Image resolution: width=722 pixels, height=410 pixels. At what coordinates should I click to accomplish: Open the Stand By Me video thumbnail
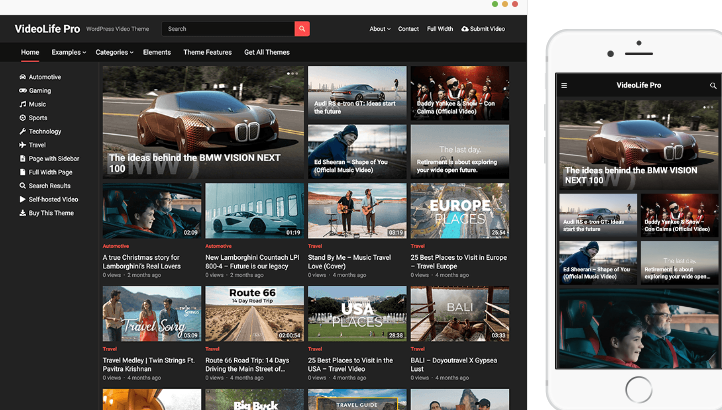coord(357,211)
